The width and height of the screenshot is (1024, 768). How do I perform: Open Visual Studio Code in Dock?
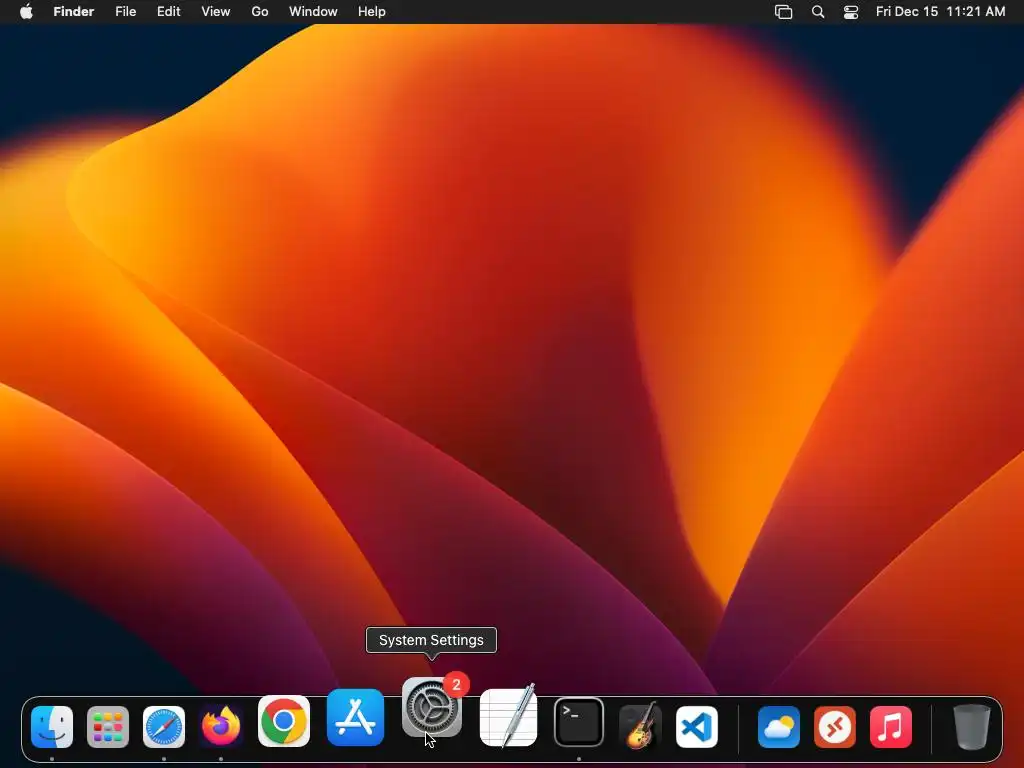click(x=697, y=726)
